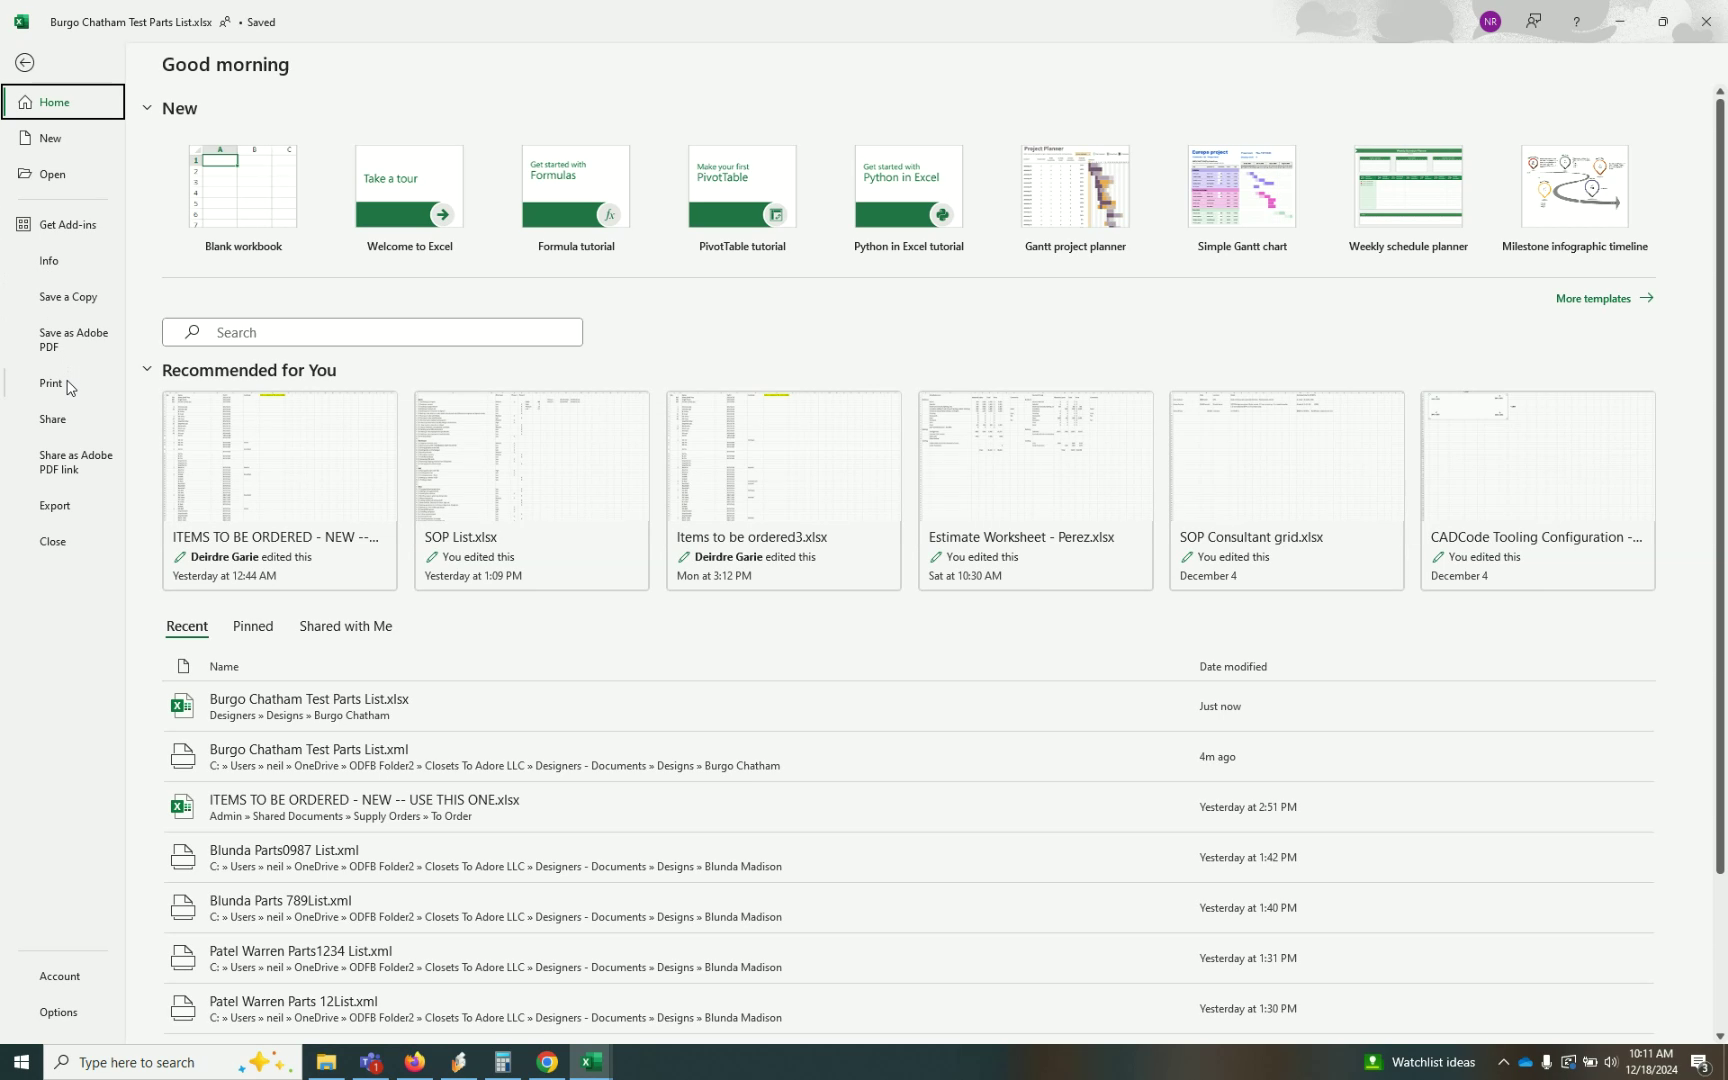The image size is (1728, 1080).
Task: Click the file icon beside Burgo Chatham Test Parts List.xml
Action: (x=182, y=757)
